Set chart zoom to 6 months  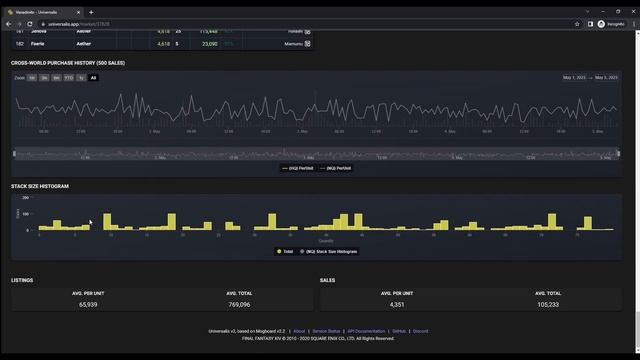click(x=56, y=78)
